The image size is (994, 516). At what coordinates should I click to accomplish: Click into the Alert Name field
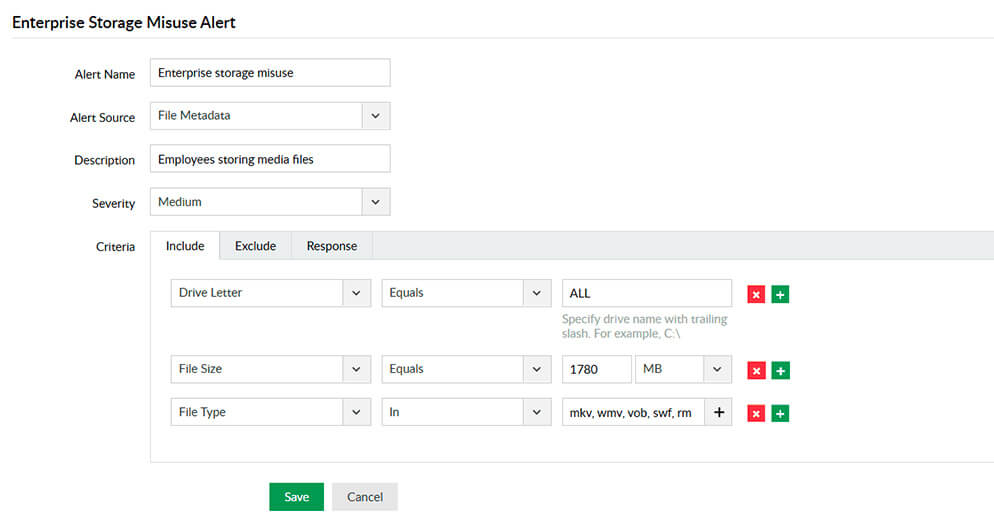click(x=269, y=73)
